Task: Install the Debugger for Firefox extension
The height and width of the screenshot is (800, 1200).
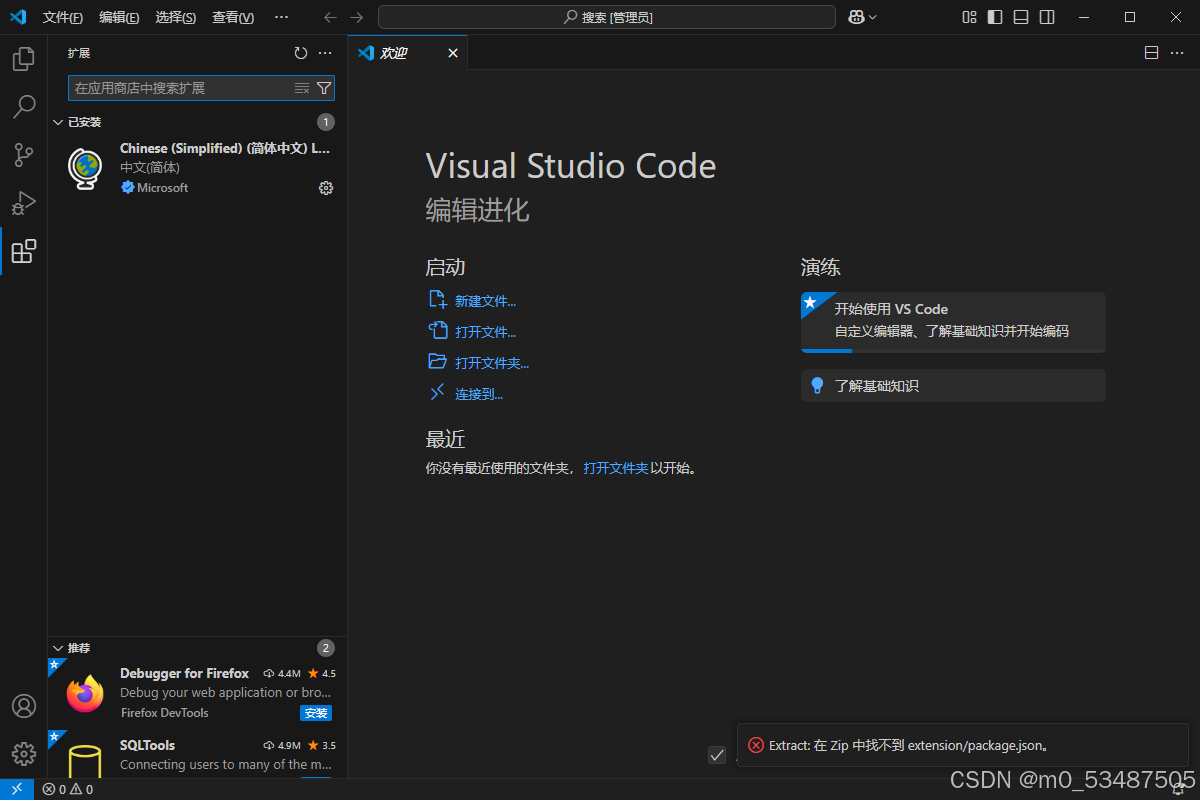Action: 316,713
